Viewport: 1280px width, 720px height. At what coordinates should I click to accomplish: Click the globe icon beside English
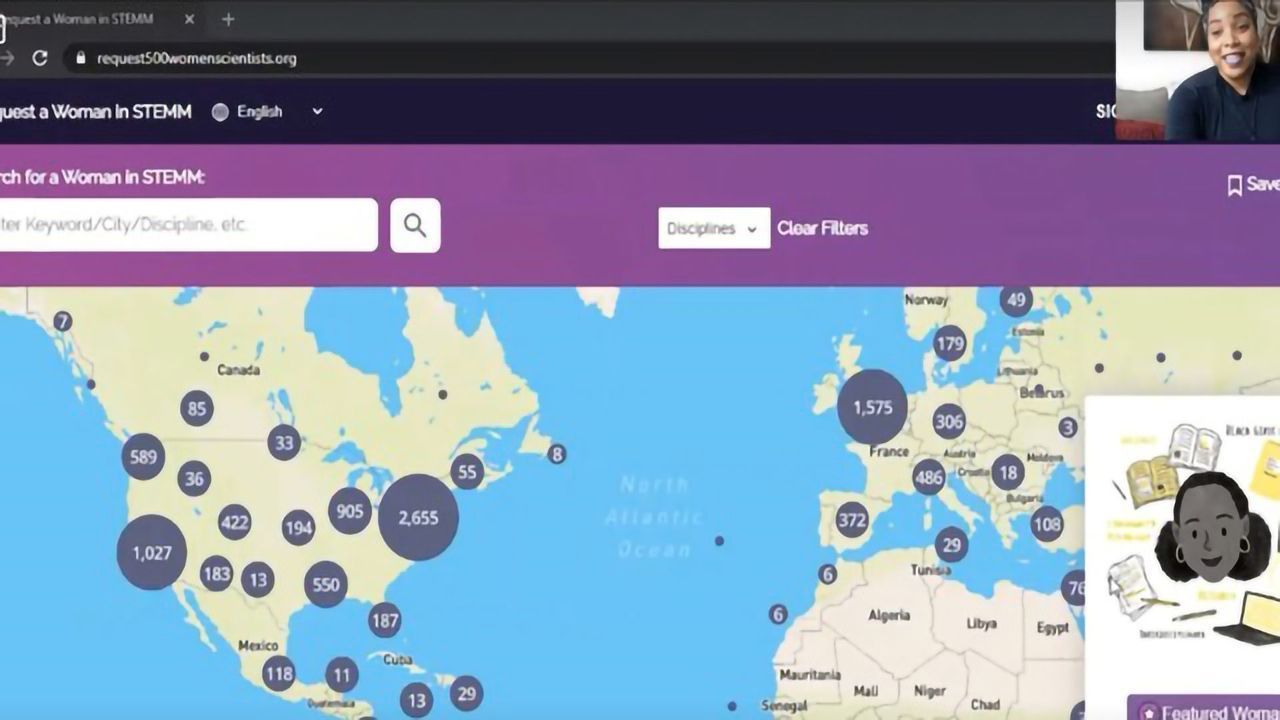pos(220,112)
